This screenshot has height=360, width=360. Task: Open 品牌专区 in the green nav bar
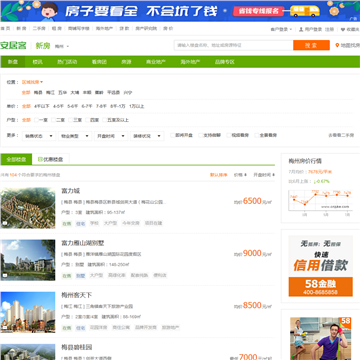pos(225,62)
